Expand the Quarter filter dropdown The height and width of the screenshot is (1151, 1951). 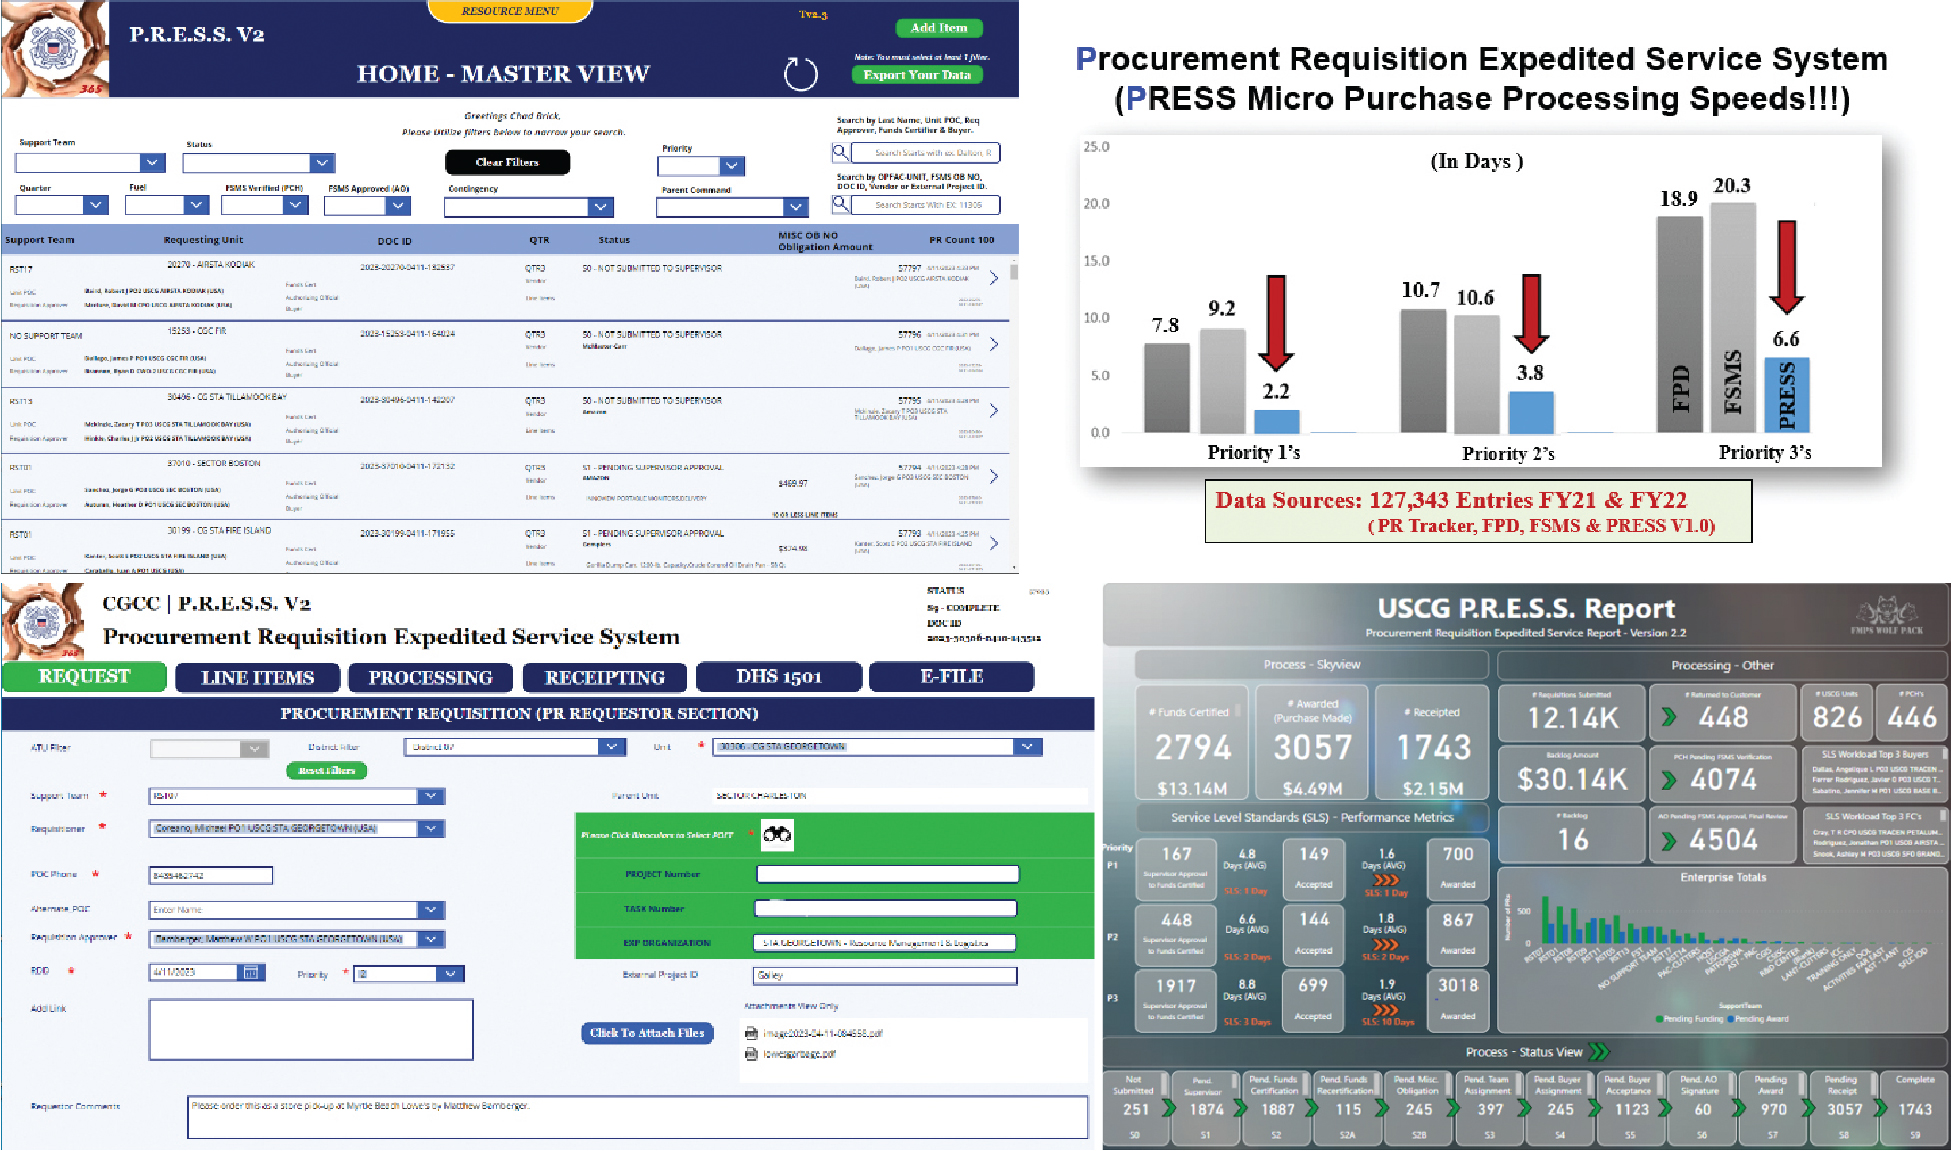(x=95, y=205)
